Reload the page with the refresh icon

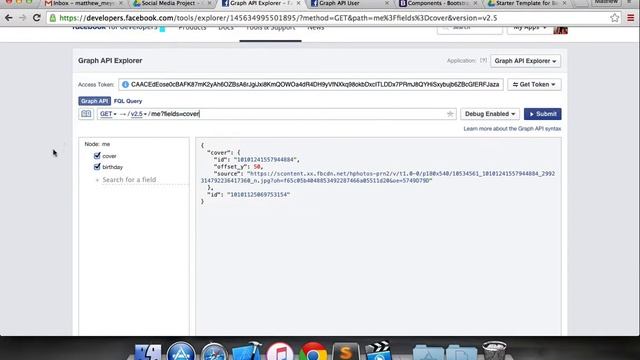(x=37, y=18)
